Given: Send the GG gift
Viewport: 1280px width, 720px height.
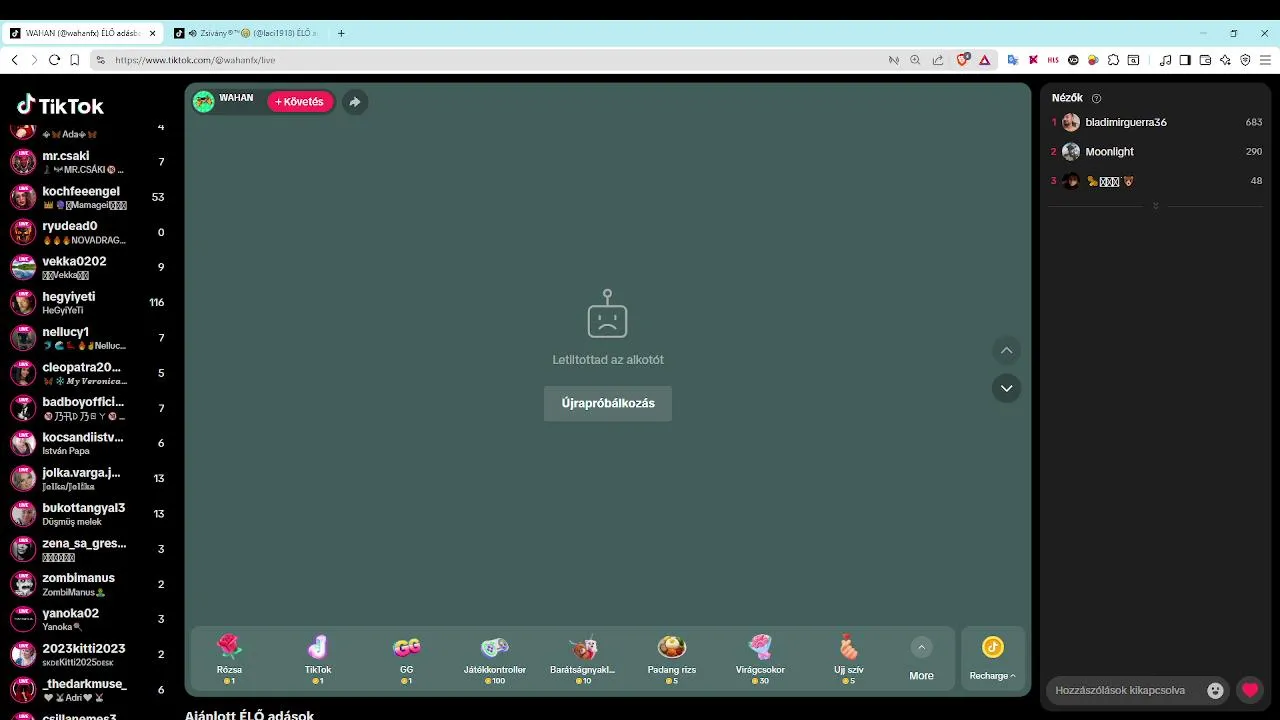Looking at the screenshot, I should tap(406, 659).
